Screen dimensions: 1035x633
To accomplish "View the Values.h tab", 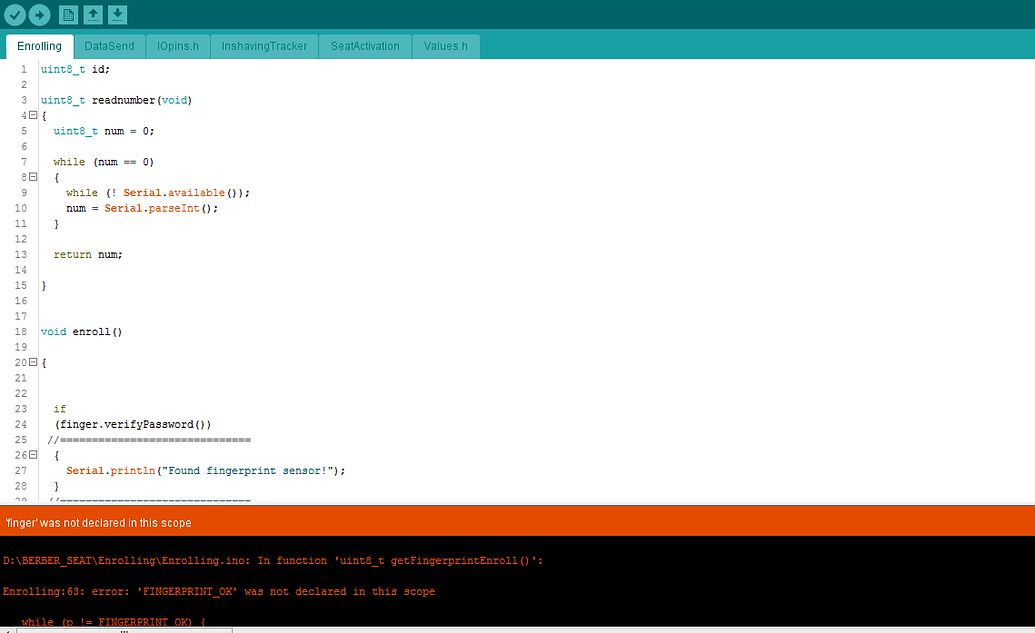I will click(x=445, y=45).
